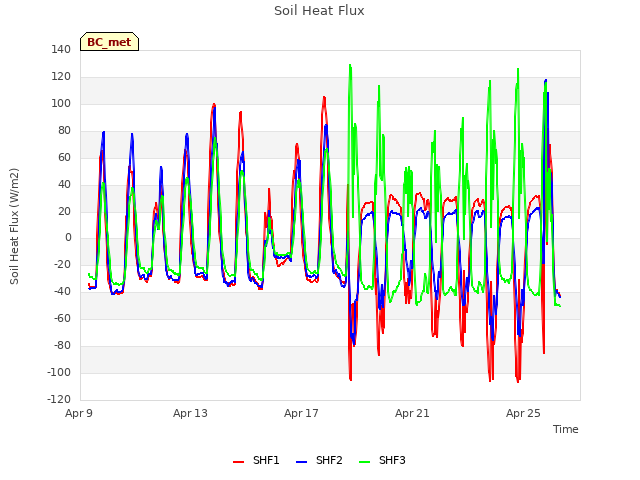Click the 40 y-axis tick label
This screenshot has width=640, height=480.
click(64, 184)
